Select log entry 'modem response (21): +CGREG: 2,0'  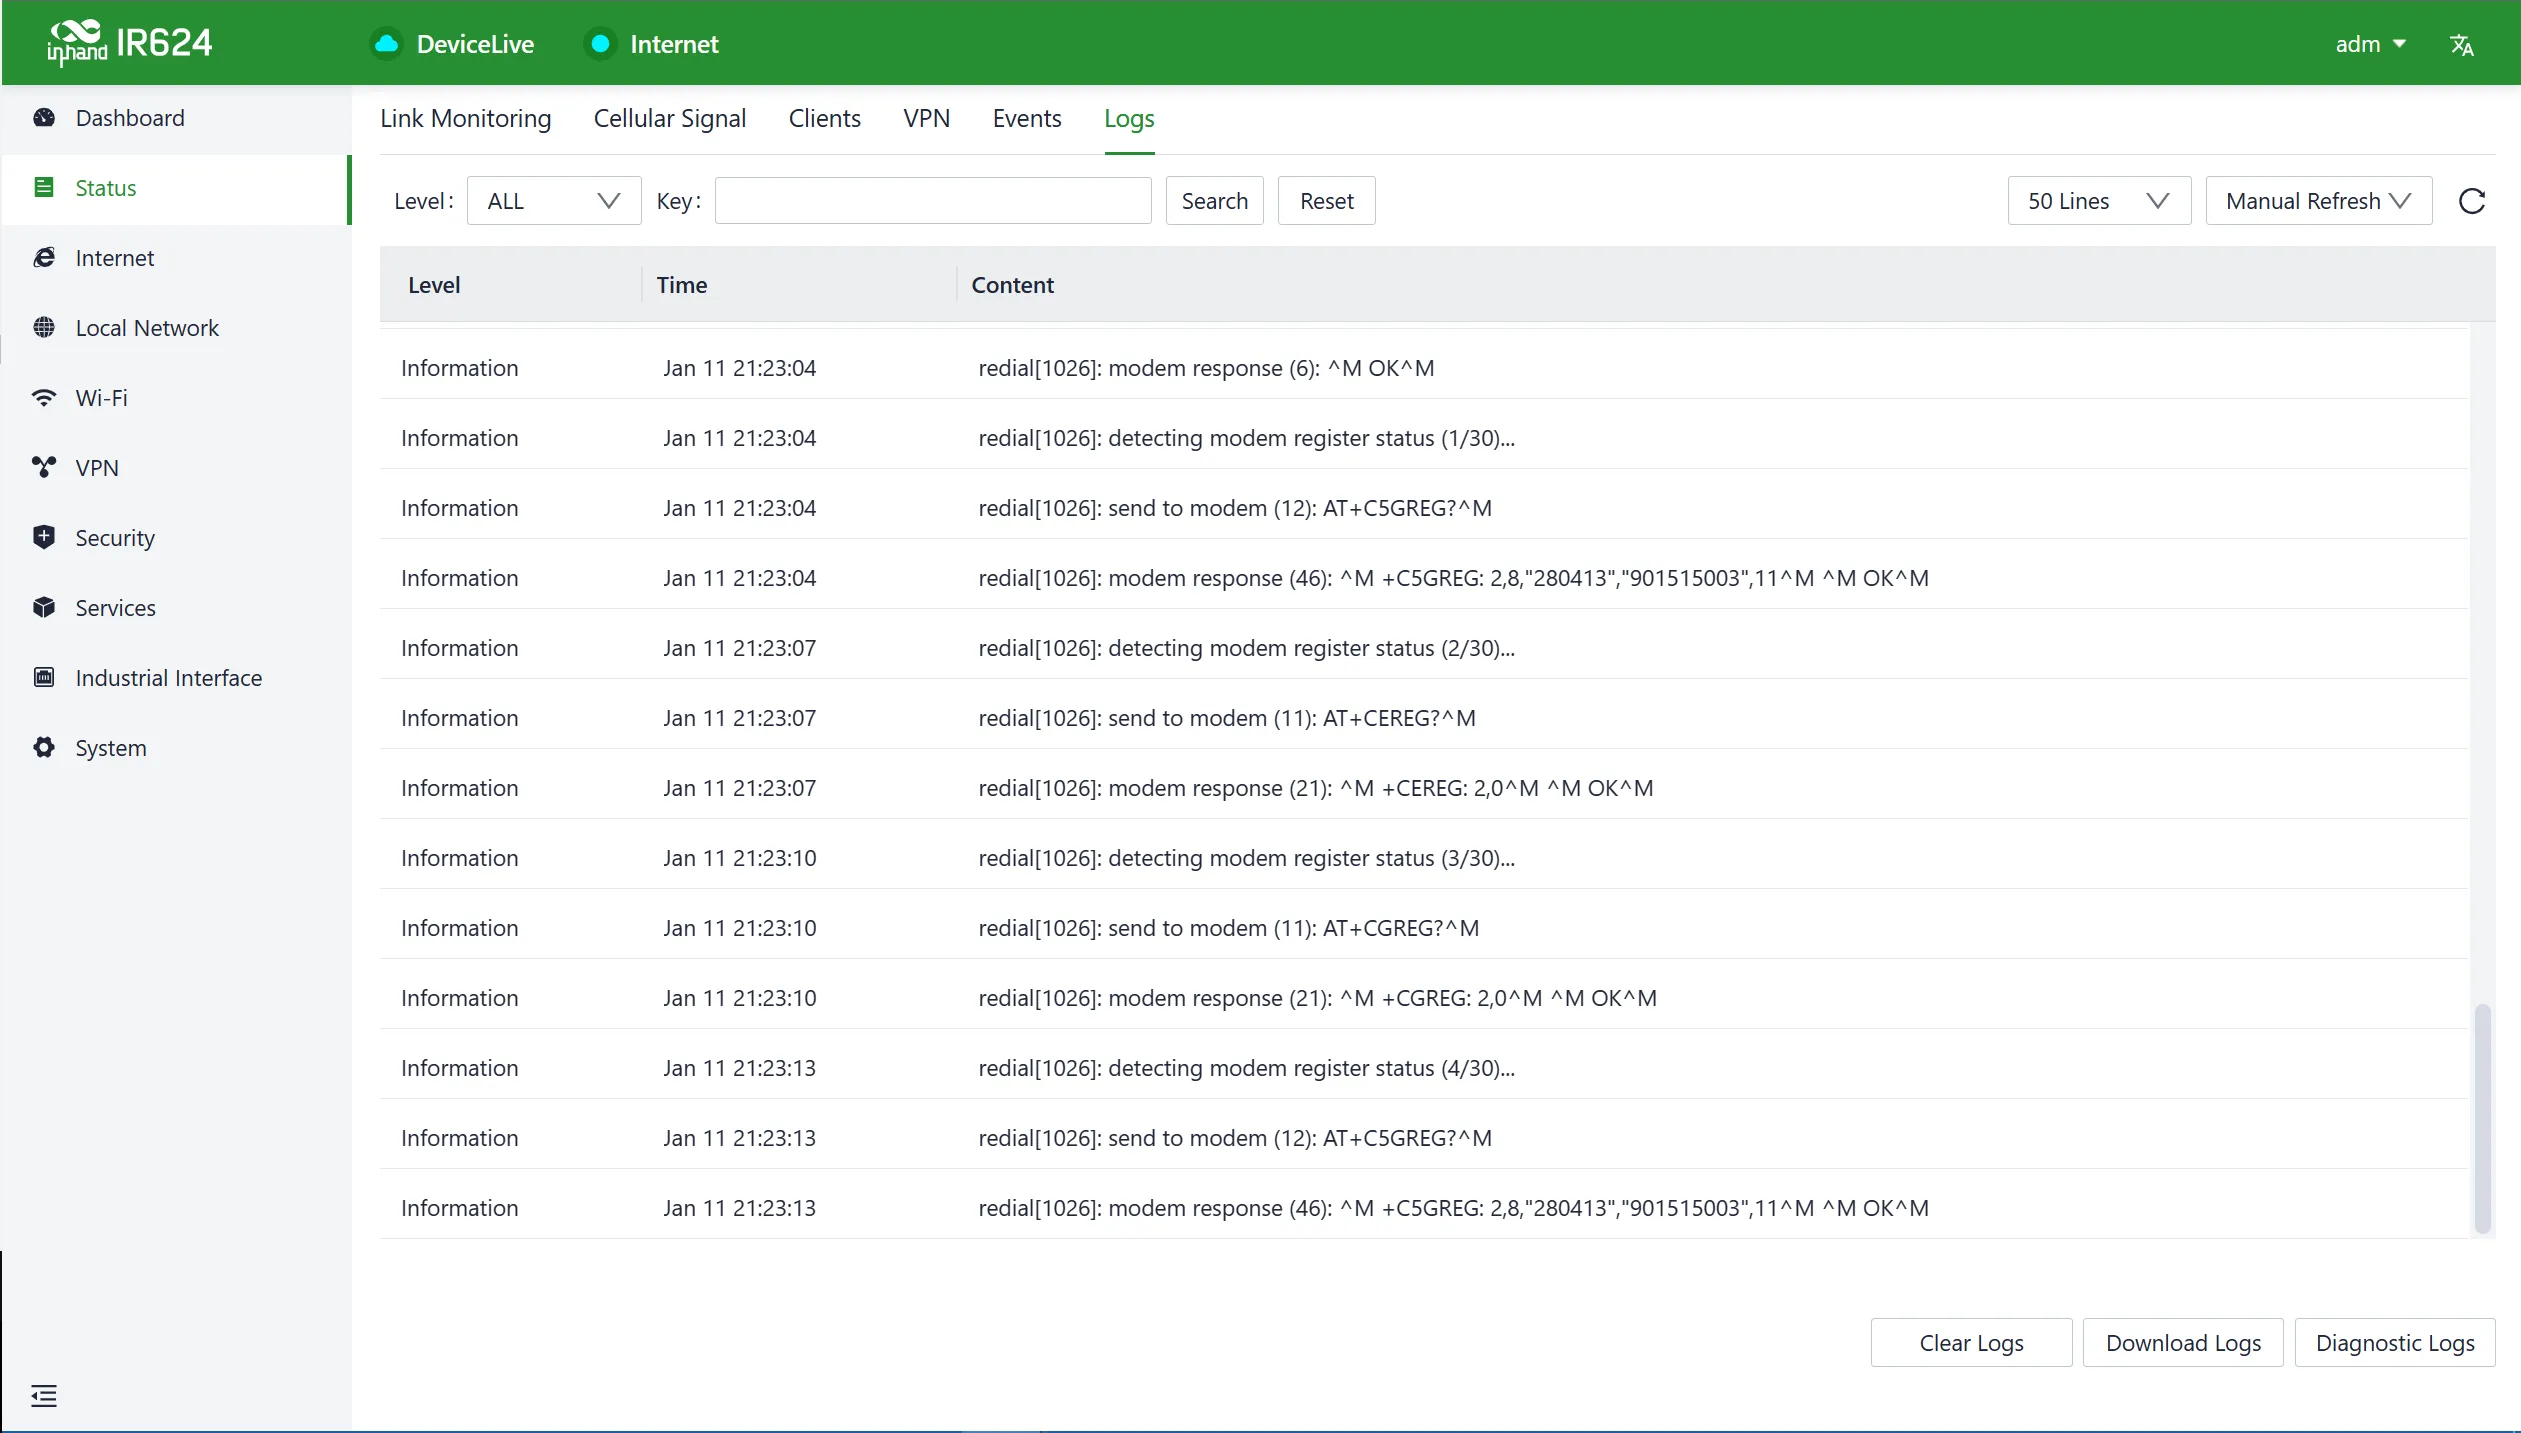(1424, 998)
